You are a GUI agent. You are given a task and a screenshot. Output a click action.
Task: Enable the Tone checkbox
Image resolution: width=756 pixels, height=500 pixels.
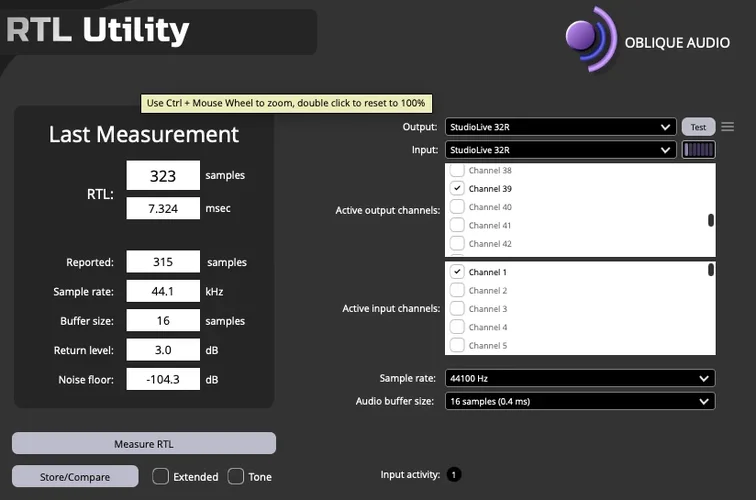[236, 476]
